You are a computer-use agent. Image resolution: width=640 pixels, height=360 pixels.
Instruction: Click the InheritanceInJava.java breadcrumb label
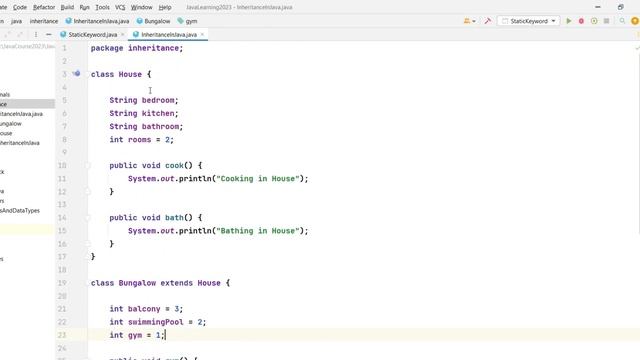[101, 21]
